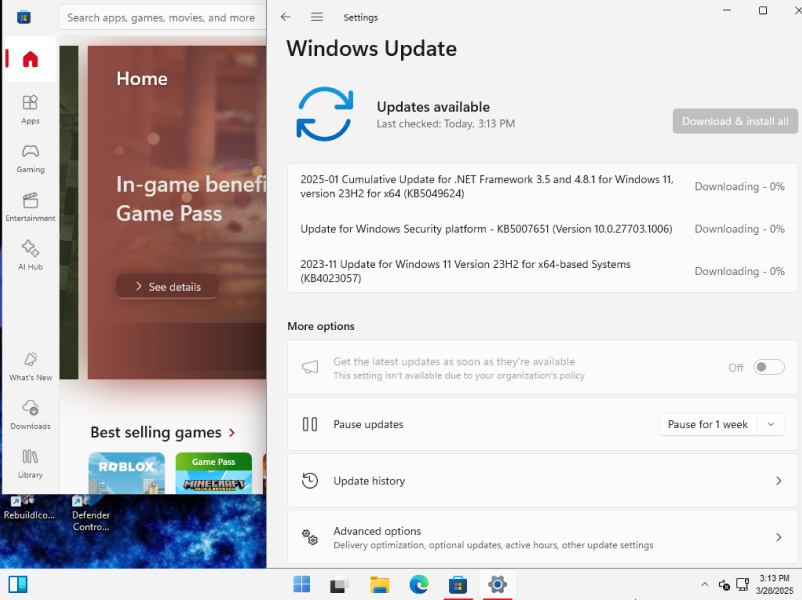This screenshot has width=802, height=600.
Task: Click the Microsoft Store search field
Action: click(x=163, y=17)
